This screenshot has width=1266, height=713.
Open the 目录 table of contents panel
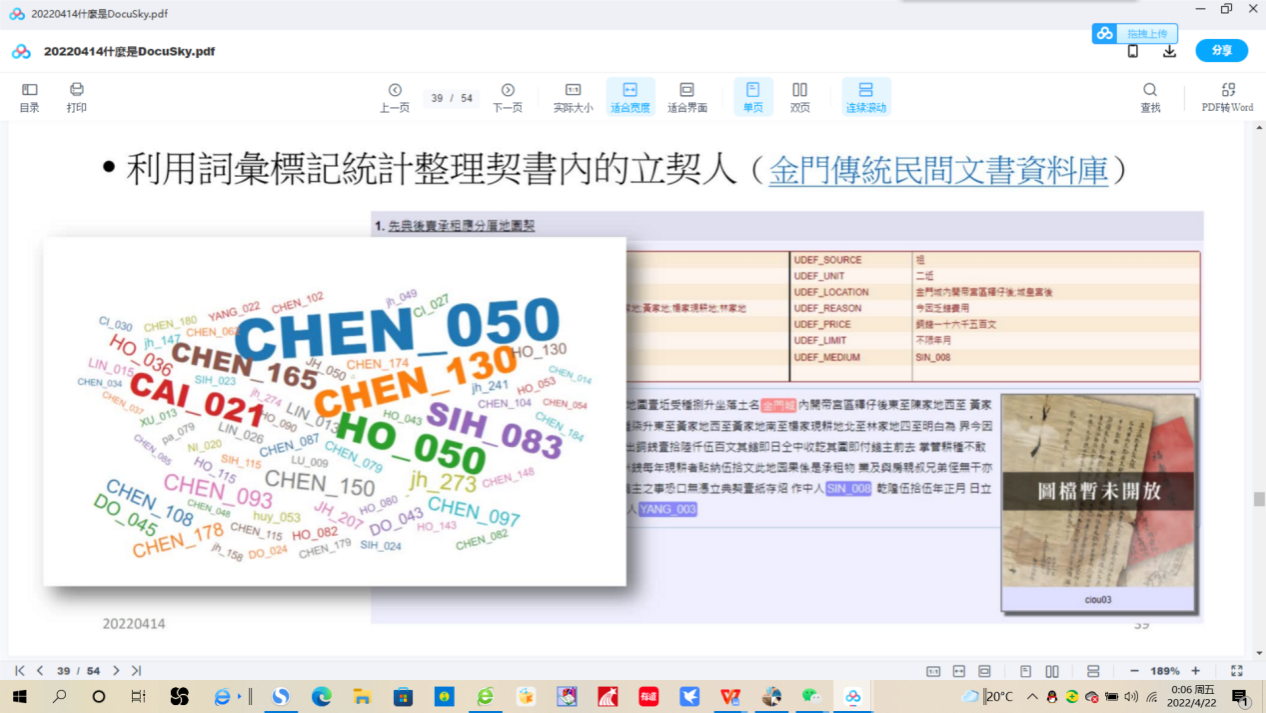pos(29,96)
